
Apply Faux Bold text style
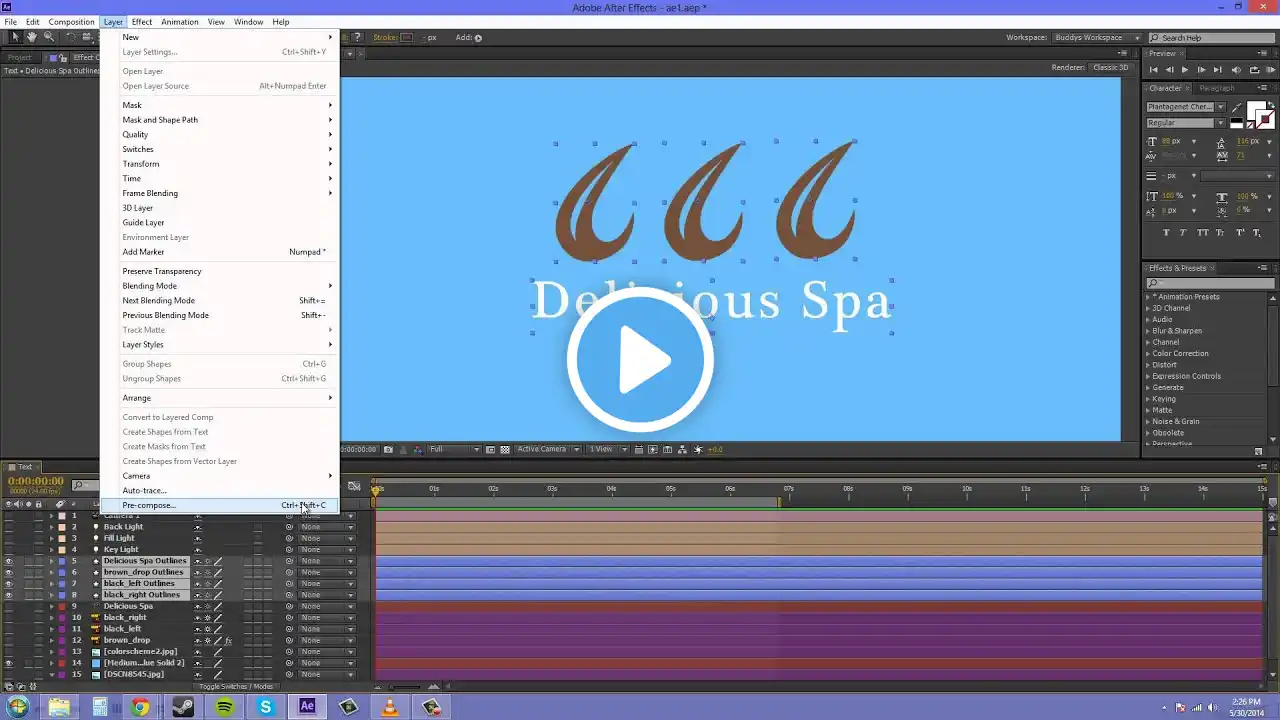(x=1166, y=232)
